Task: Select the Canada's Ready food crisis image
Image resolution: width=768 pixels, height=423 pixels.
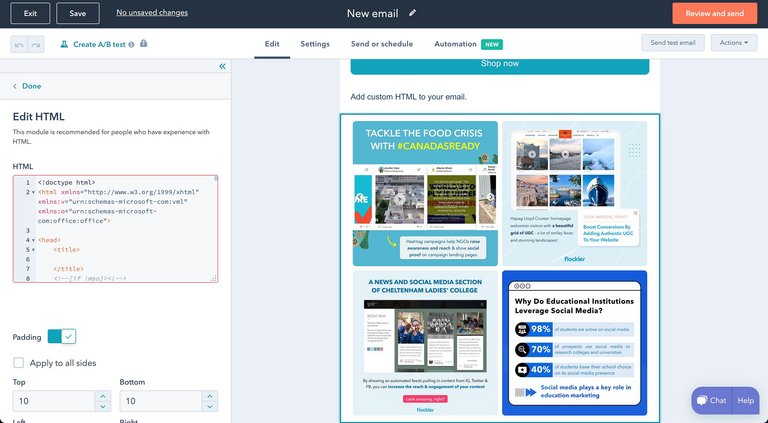Action: [425, 193]
